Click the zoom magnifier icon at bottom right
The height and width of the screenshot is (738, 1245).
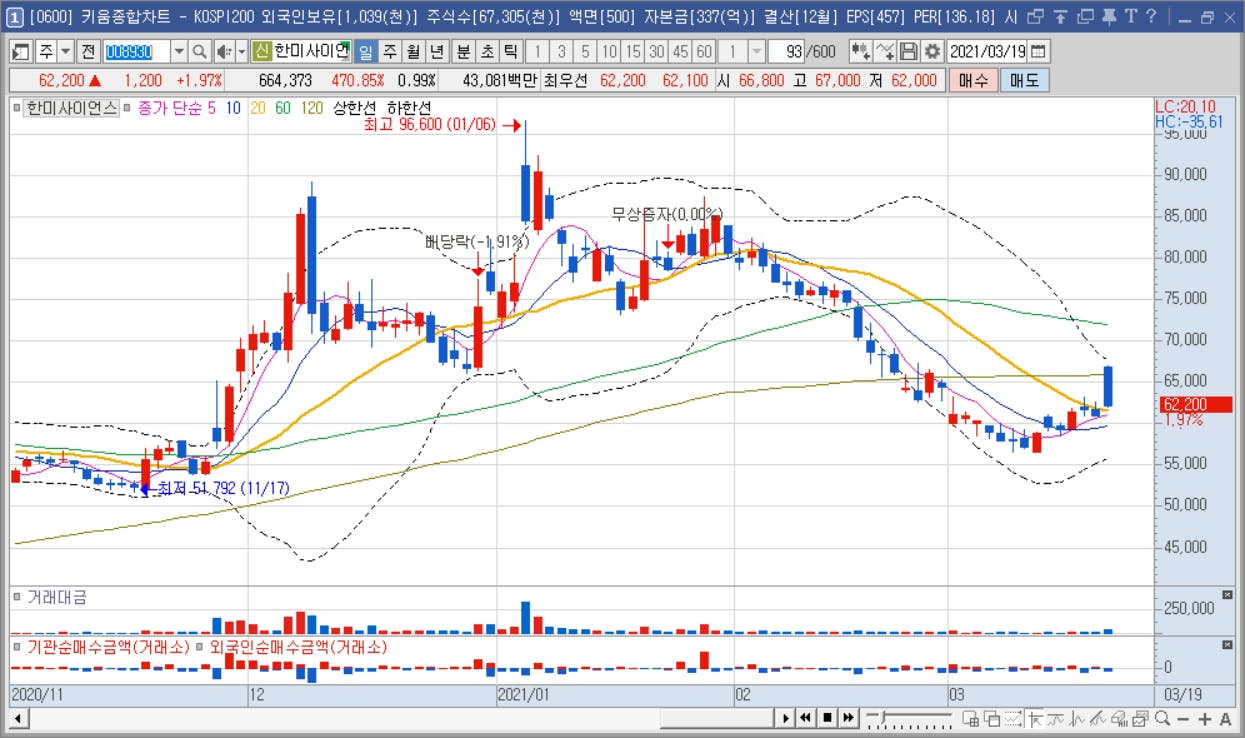tap(1162, 718)
